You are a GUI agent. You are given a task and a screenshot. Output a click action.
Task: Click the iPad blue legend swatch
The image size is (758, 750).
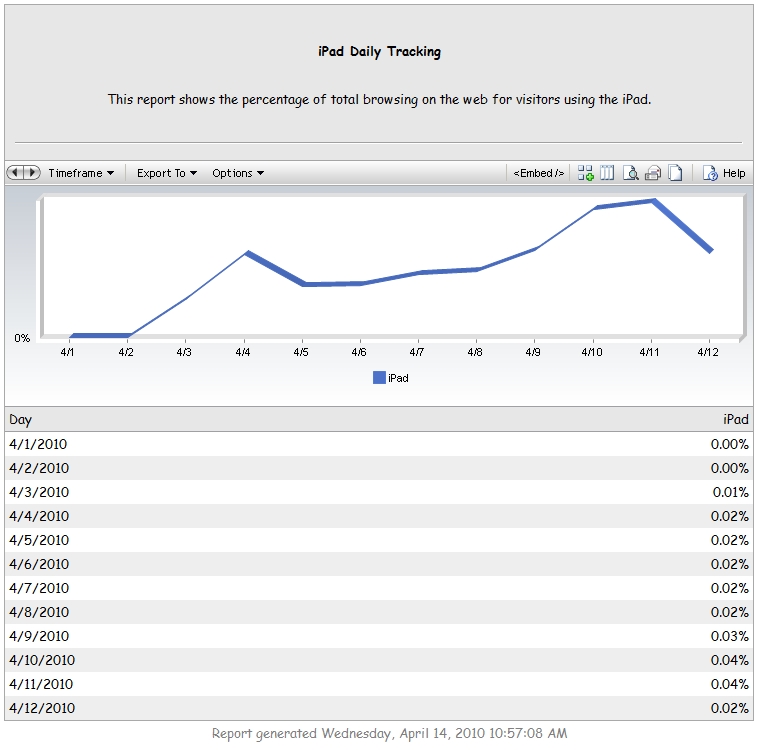[379, 378]
